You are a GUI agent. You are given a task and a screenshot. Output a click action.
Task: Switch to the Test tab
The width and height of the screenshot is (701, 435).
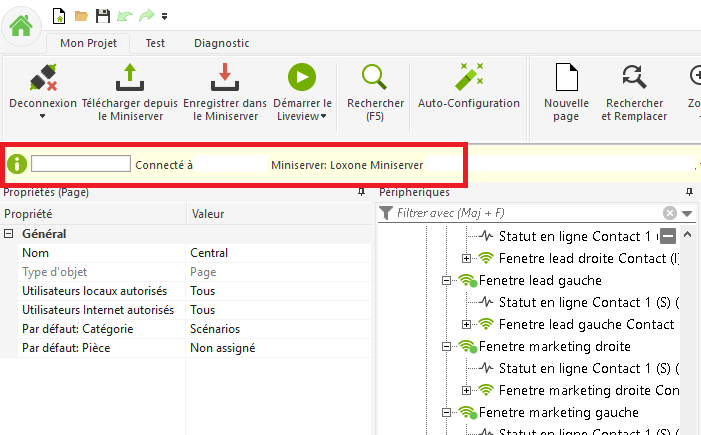(x=155, y=43)
